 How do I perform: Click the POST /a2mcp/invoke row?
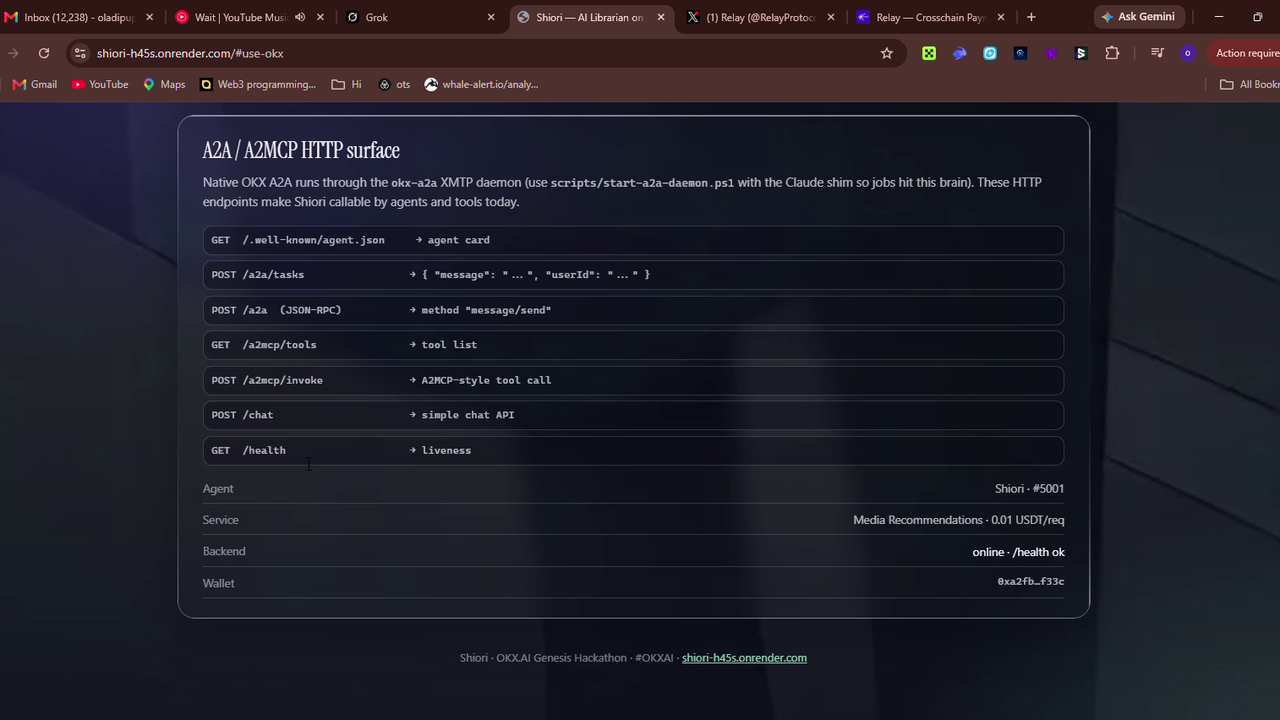[x=633, y=380]
